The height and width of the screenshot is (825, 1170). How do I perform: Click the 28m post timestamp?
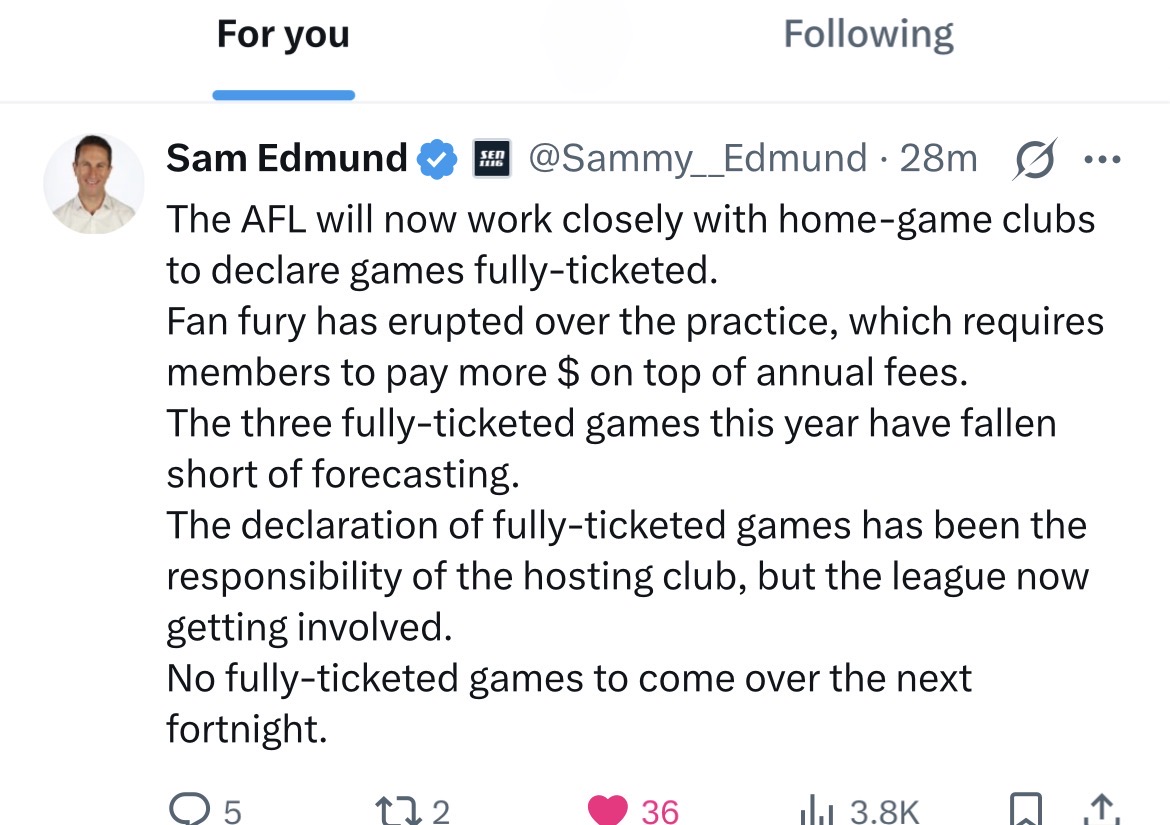[x=938, y=158]
